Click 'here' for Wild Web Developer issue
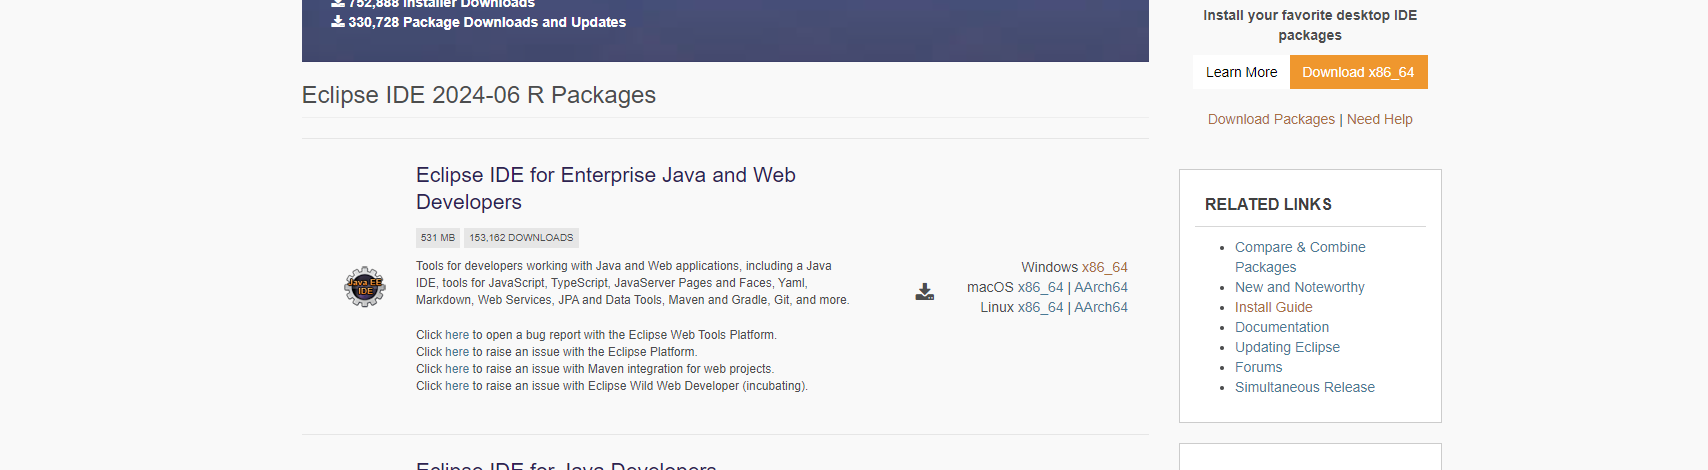 [457, 386]
